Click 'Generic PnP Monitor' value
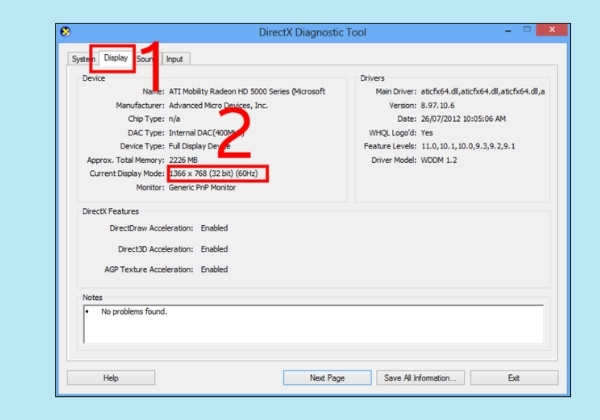The width and height of the screenshot is (600, 420). coord(202,187)
